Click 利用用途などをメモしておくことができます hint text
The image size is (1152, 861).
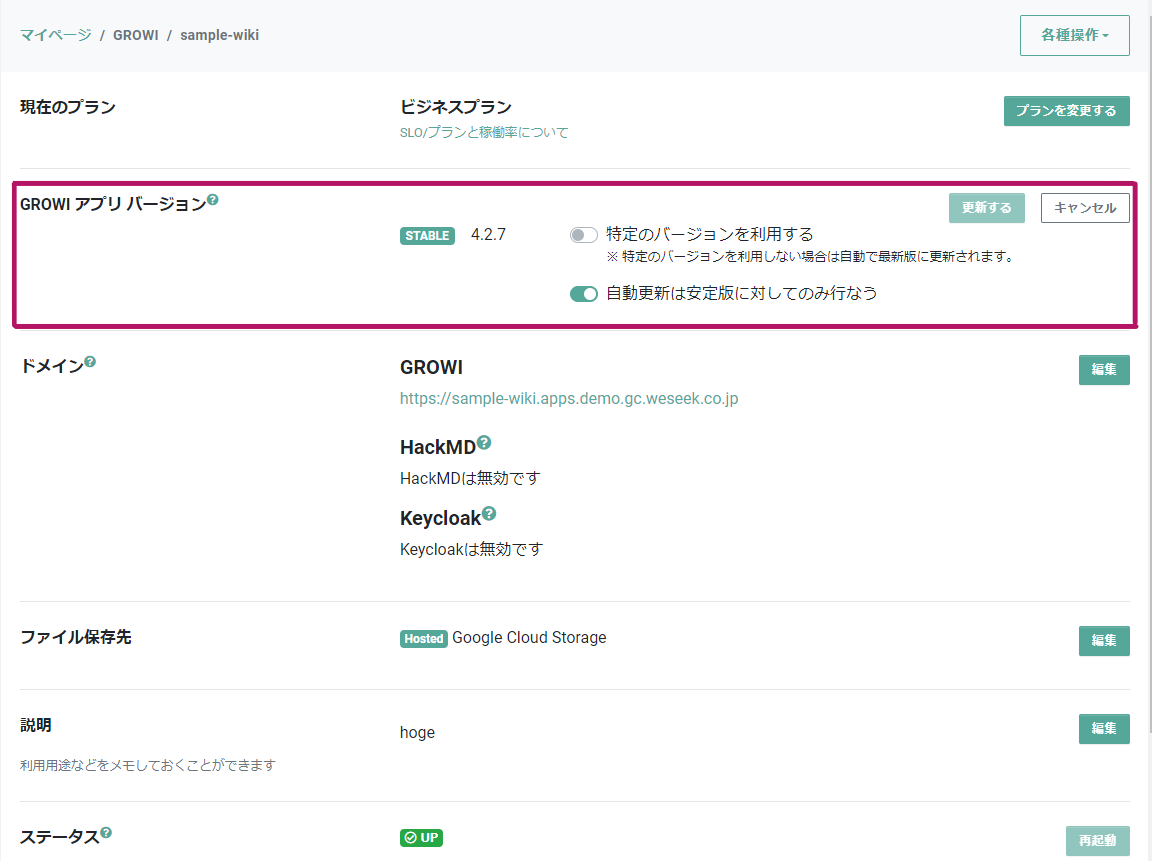148,765
